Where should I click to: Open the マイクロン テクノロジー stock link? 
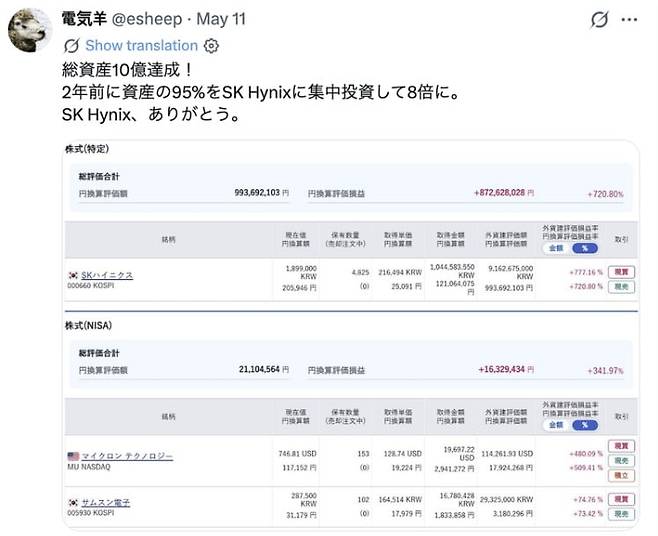click(127, 456)
